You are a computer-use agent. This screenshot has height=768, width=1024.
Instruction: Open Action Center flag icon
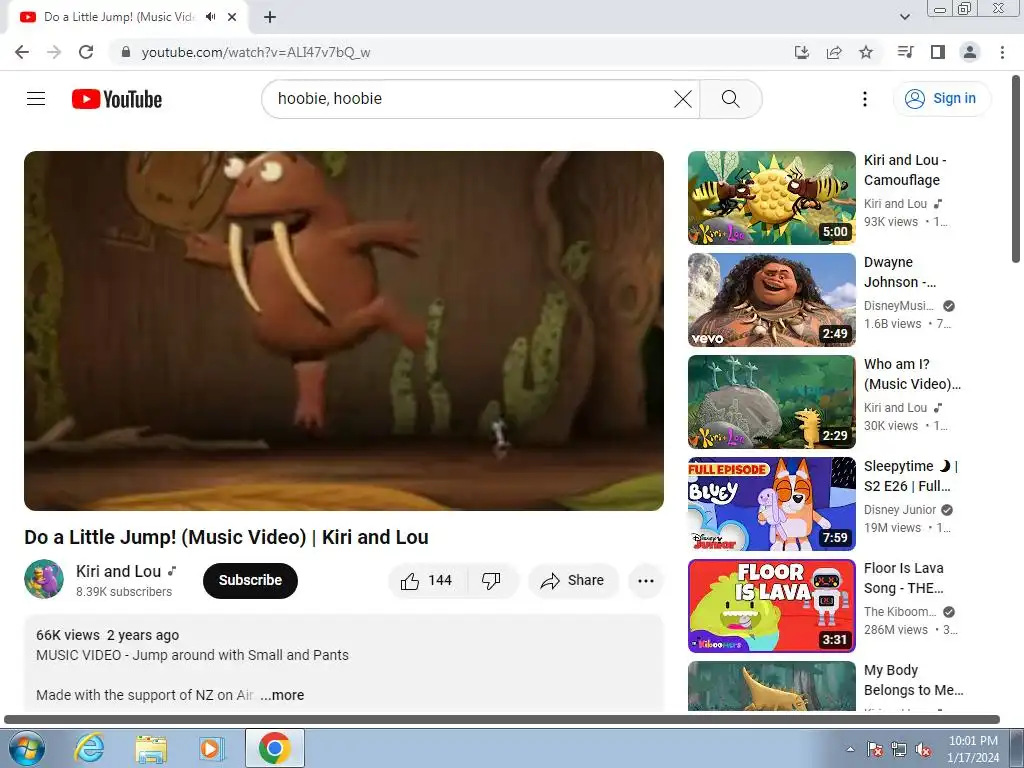coord(875,749)
